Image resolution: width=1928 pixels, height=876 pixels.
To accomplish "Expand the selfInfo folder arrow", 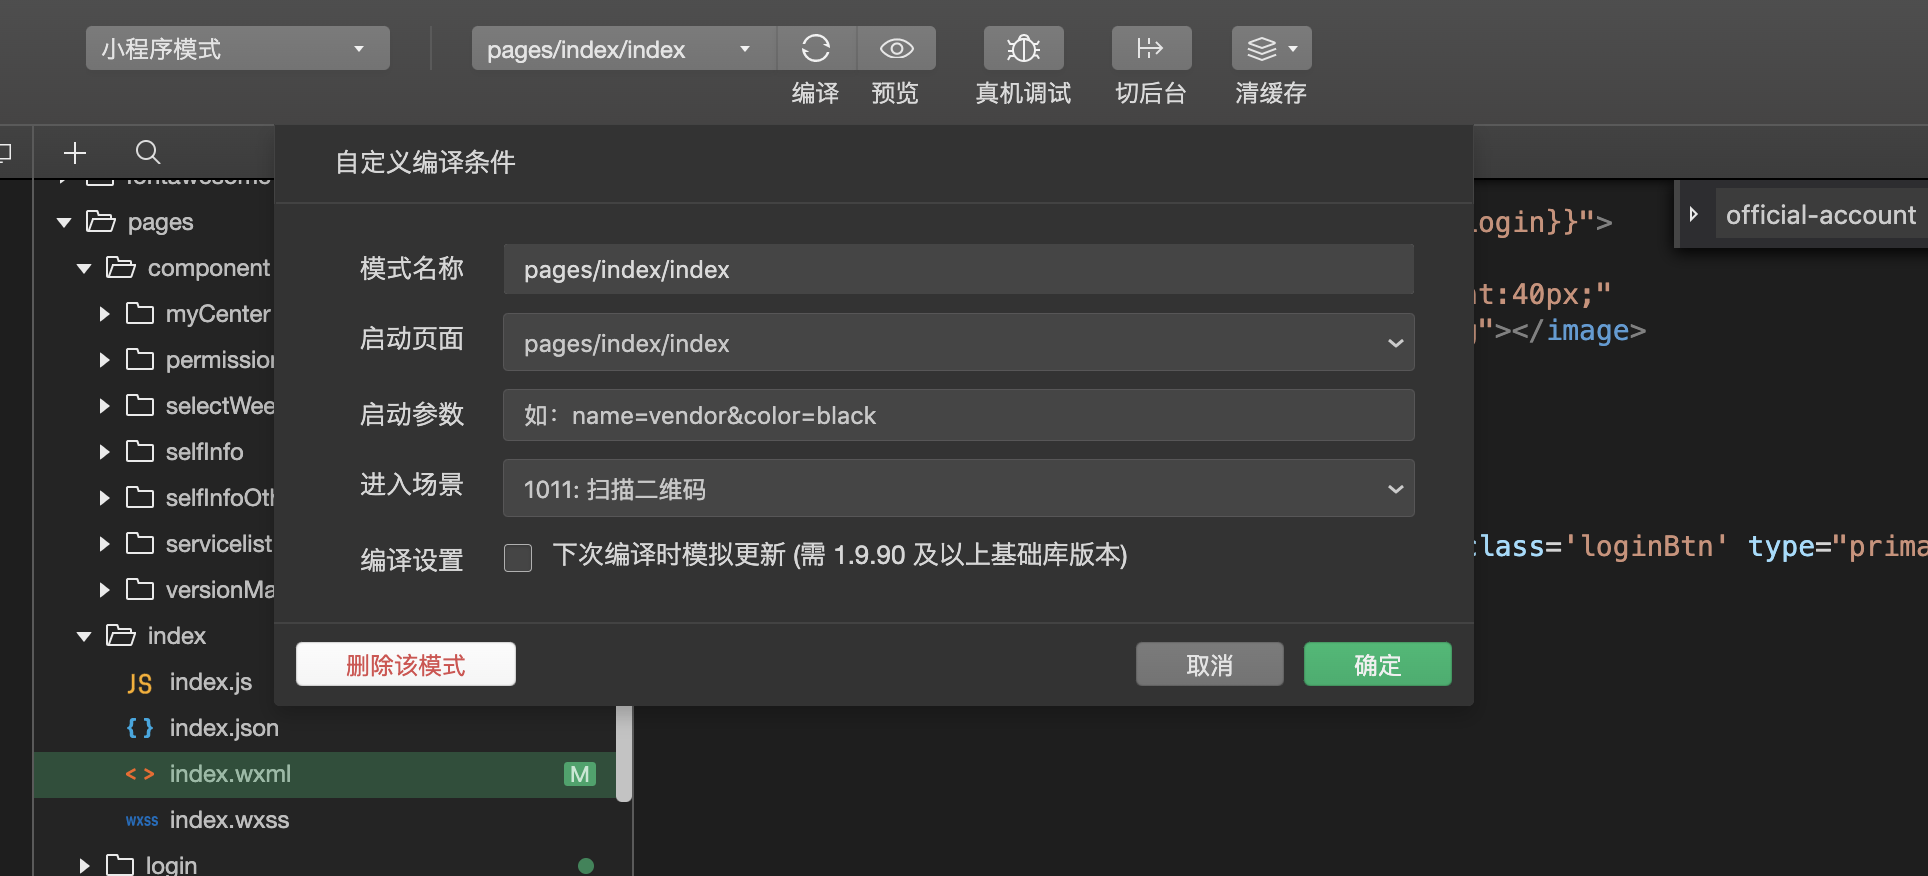I will tap(104, 452).
